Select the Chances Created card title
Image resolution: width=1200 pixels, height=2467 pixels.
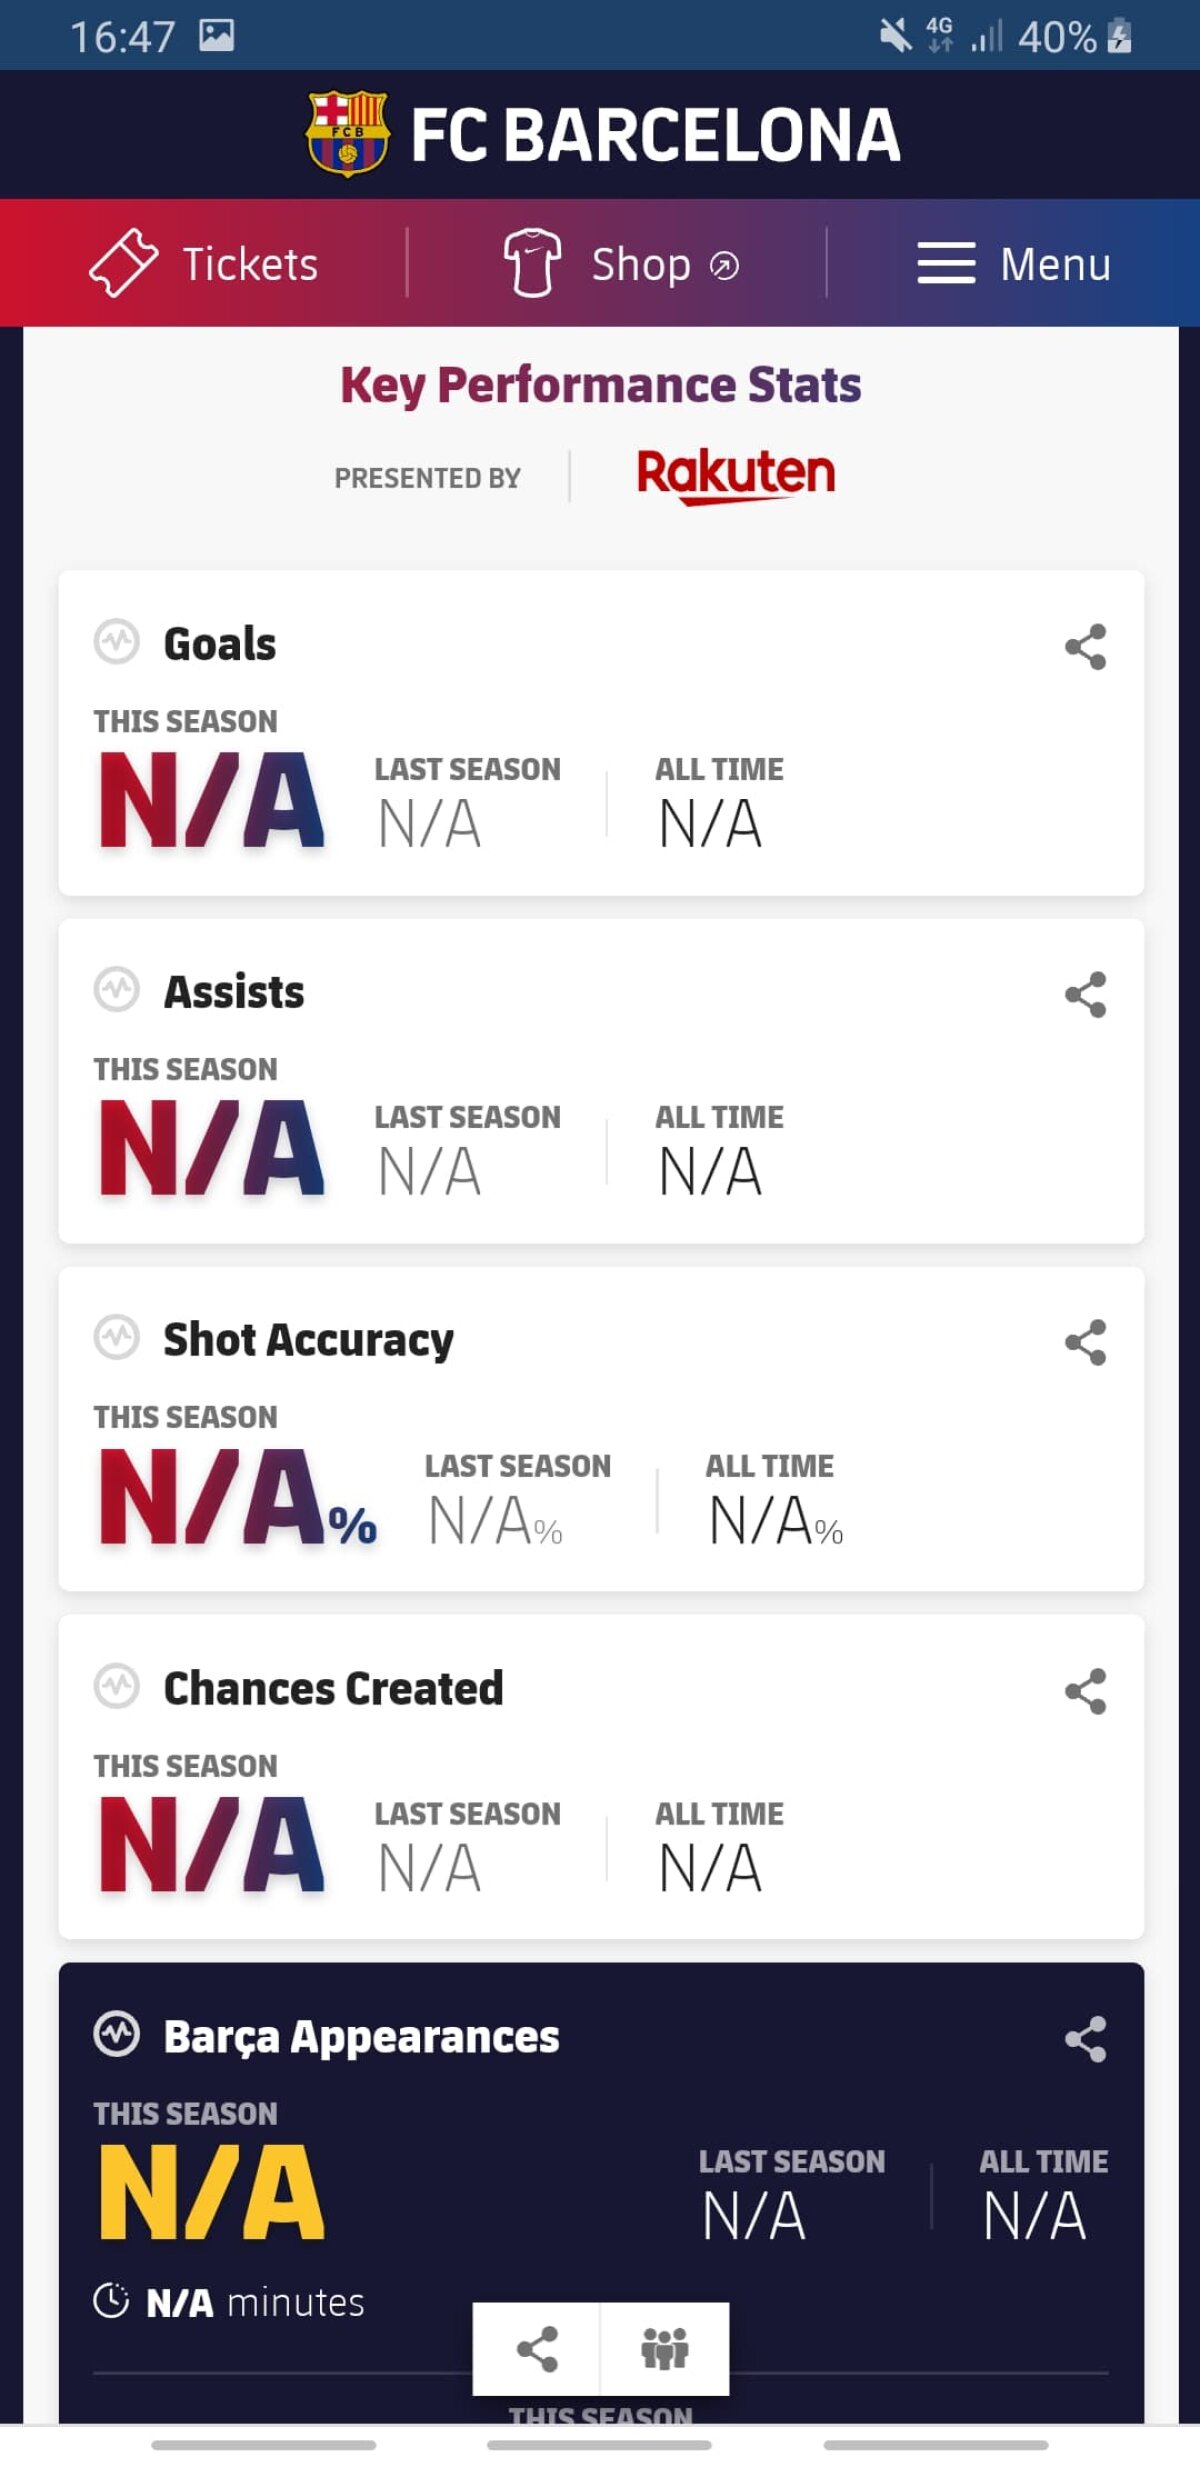click(x=333, y=1689)
